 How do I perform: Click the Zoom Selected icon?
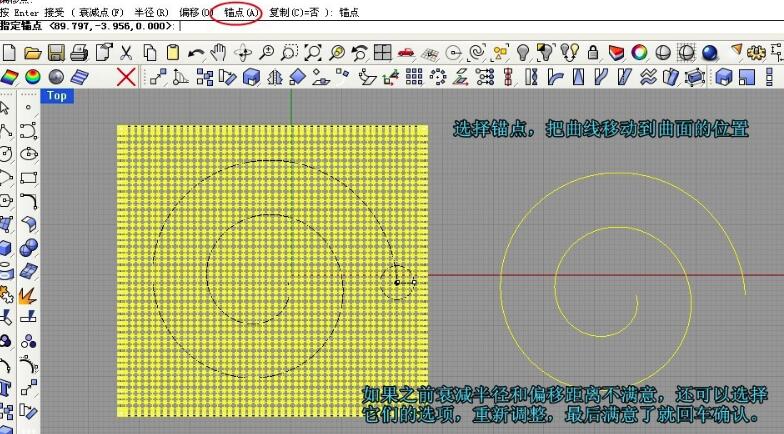tap(337, 52)
